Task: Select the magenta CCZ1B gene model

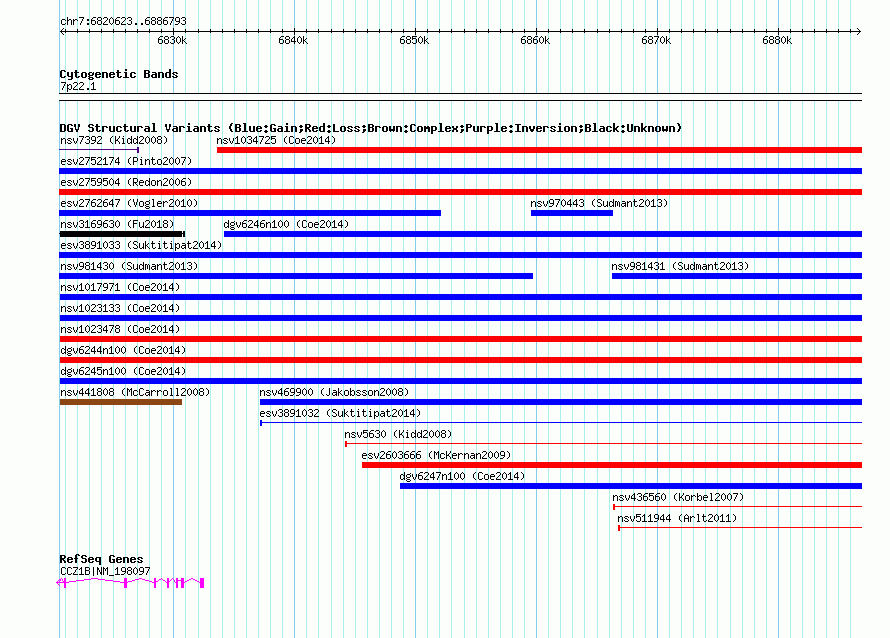Action: [x=131, y=582]
